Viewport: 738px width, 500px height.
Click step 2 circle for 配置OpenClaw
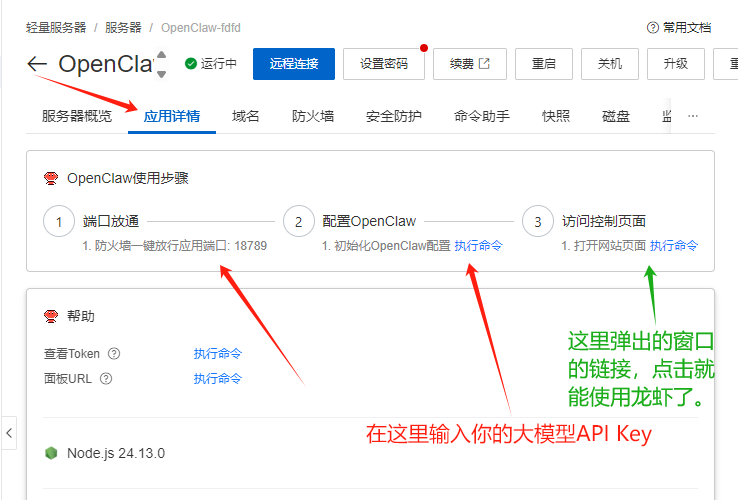coord(298,221)
